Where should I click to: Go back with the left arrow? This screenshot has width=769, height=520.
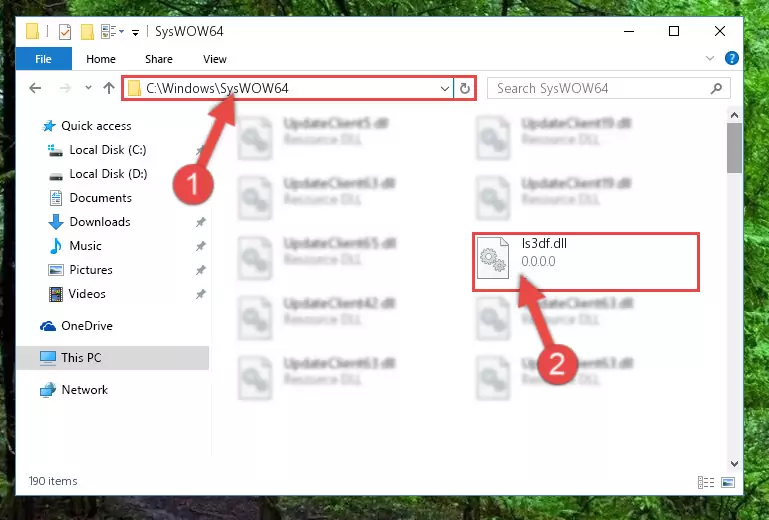click(35, 88)
